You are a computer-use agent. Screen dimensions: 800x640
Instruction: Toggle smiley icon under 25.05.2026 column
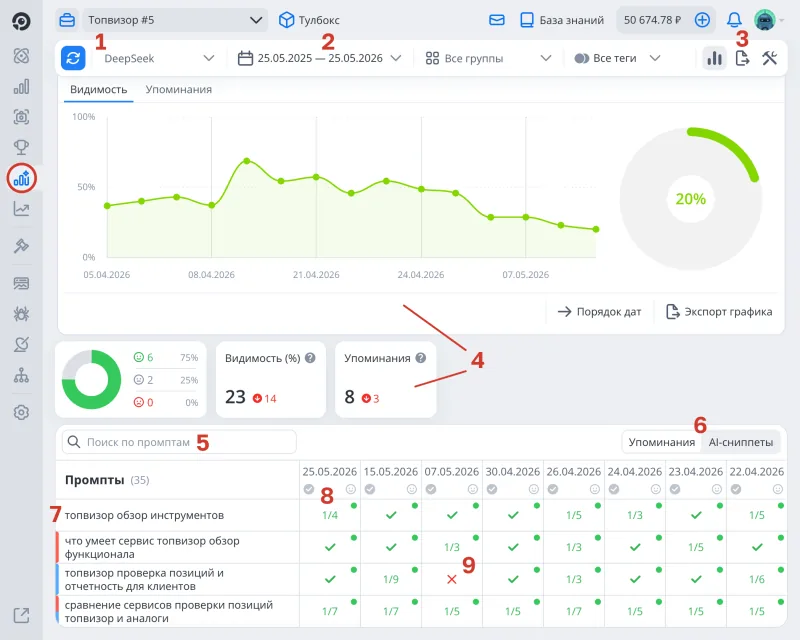tap(351, 489)
